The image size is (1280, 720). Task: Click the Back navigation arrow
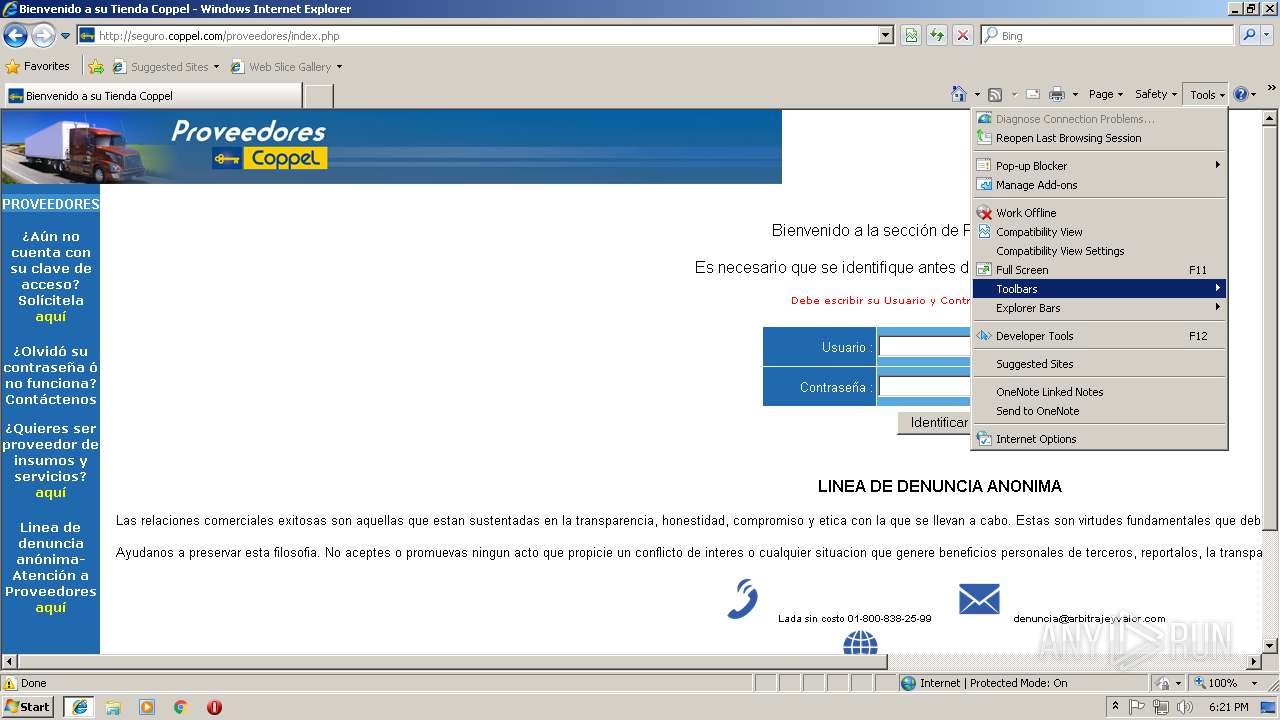[x=15, y=36]
